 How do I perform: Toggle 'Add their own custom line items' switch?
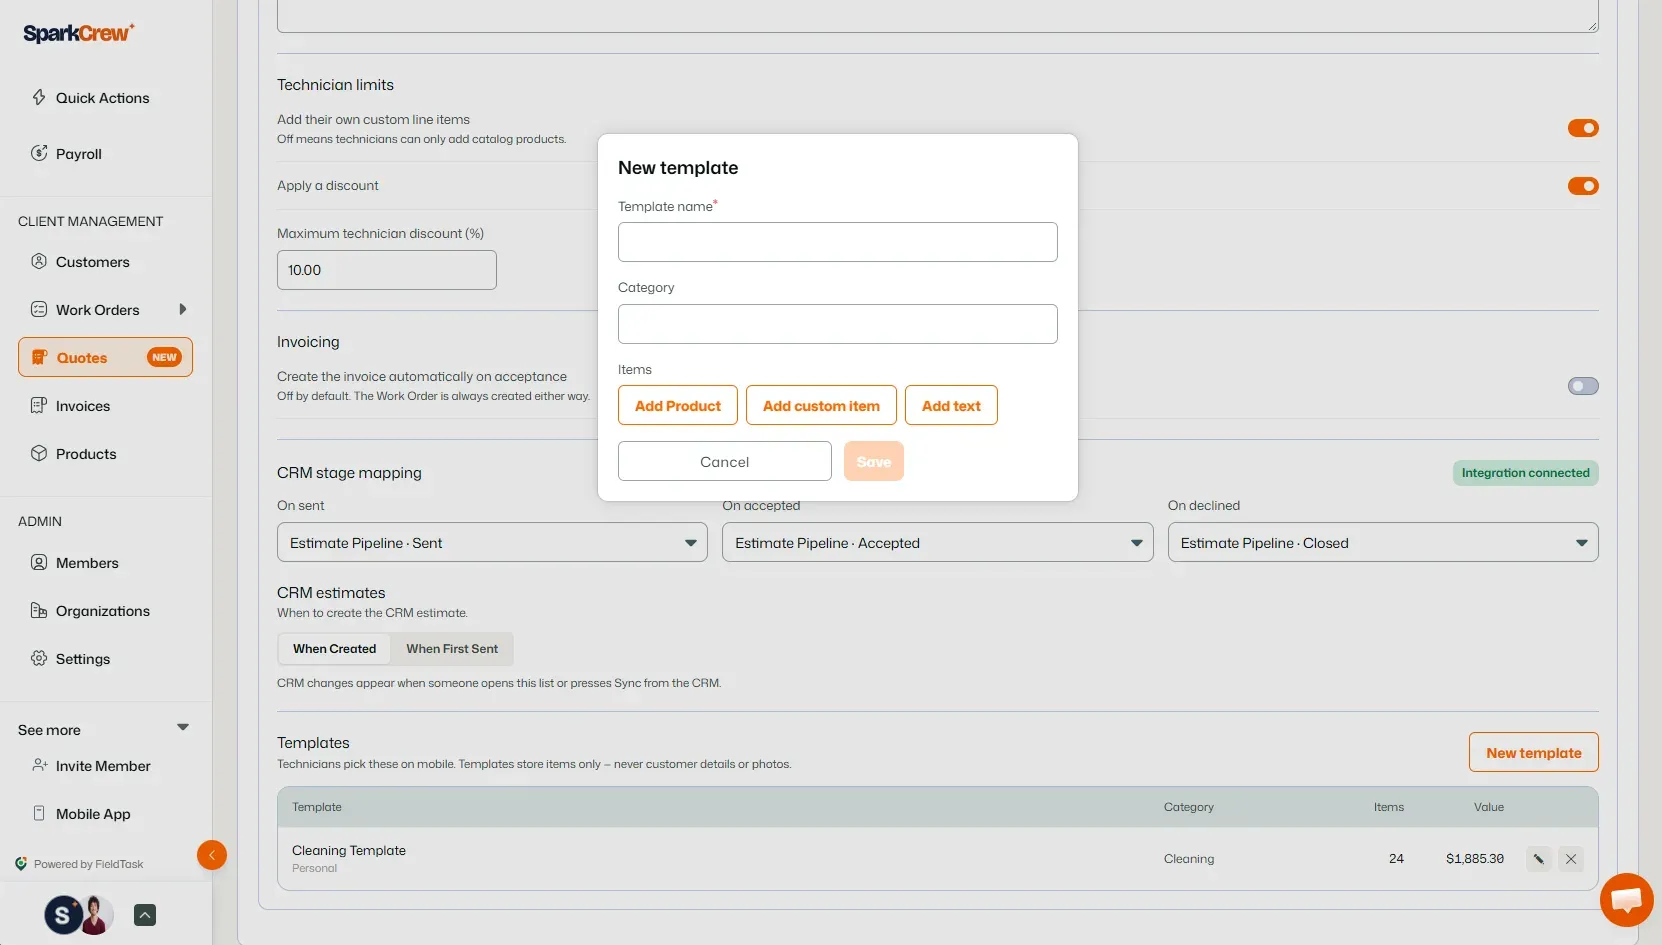1583,128
